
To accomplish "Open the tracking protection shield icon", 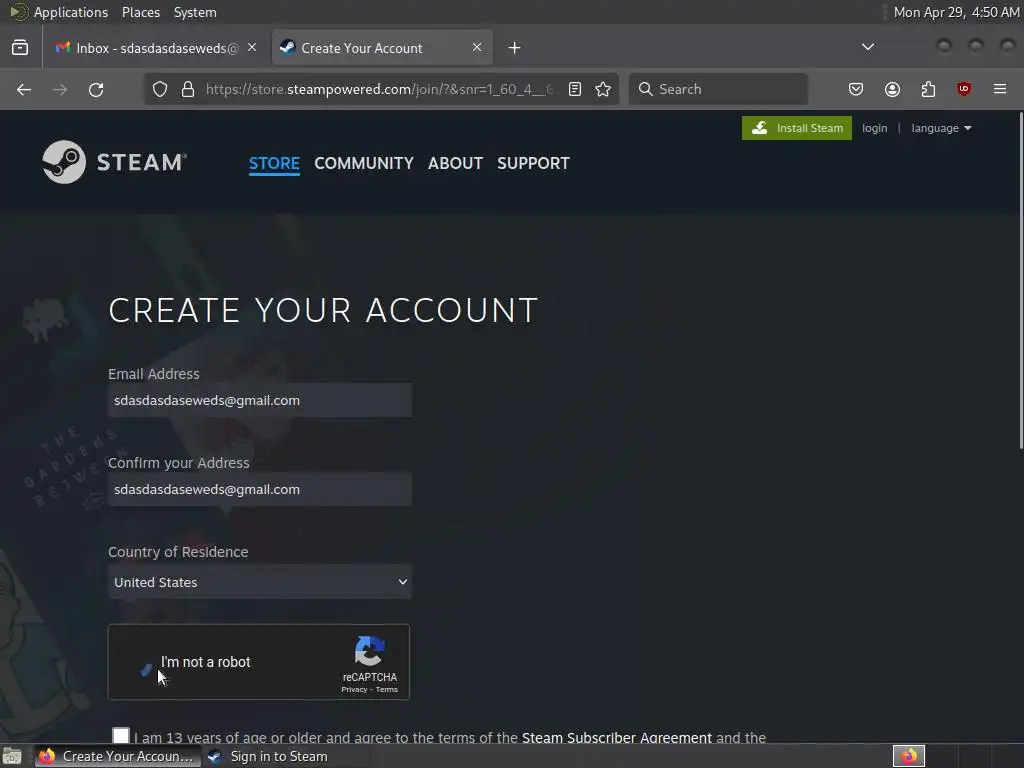I will pyautogui.click(x=160, y=89).
